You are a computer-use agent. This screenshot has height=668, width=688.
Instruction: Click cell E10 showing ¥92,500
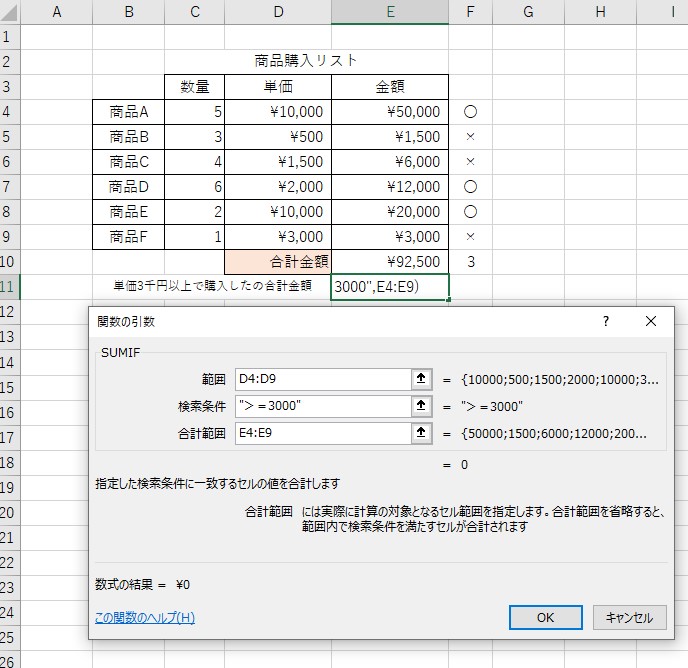pyautogui.click(x=390, y=261)
